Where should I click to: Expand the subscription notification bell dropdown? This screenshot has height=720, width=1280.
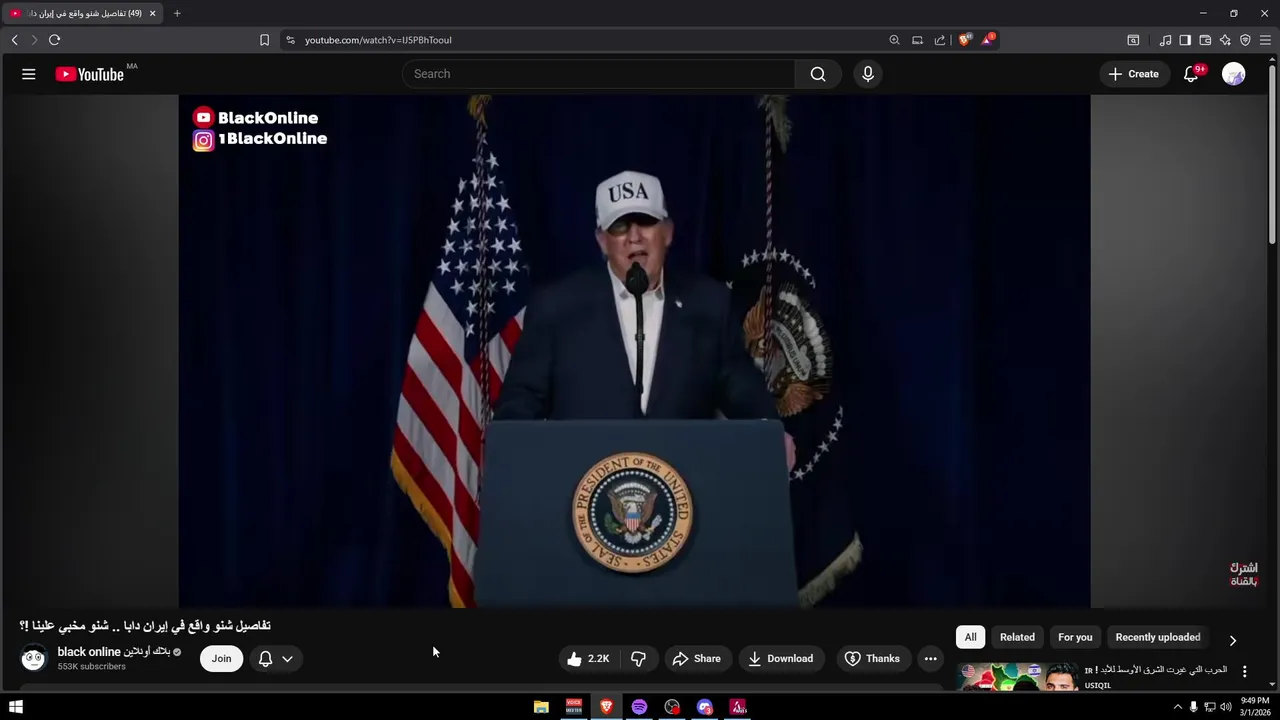point(276,658)
